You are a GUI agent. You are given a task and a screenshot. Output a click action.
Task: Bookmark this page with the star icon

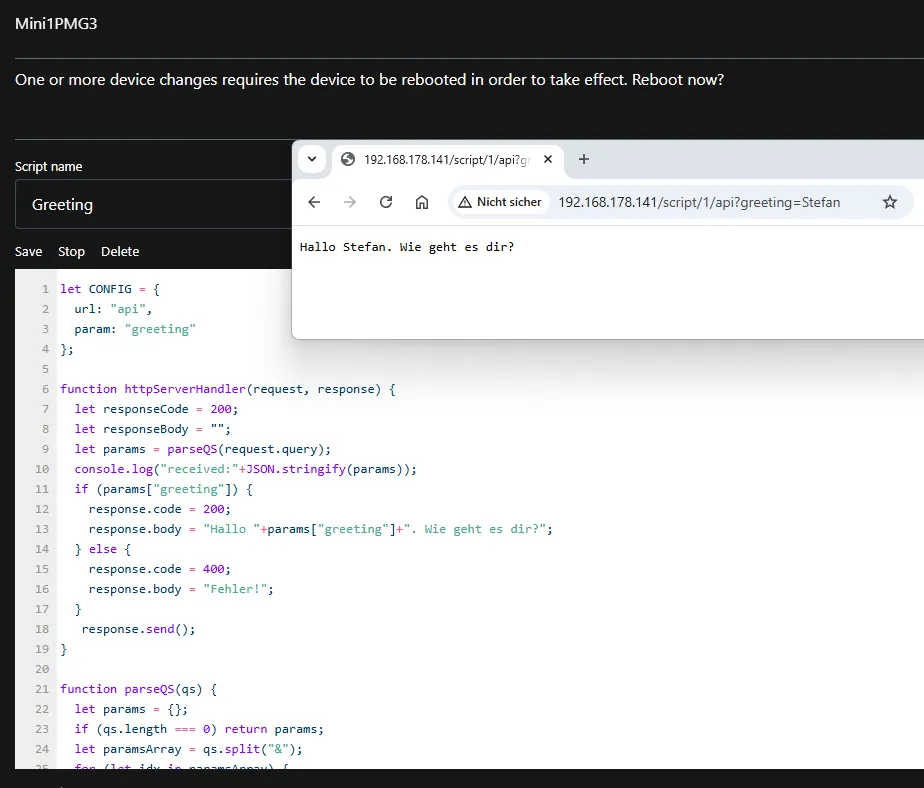[889, 202]
